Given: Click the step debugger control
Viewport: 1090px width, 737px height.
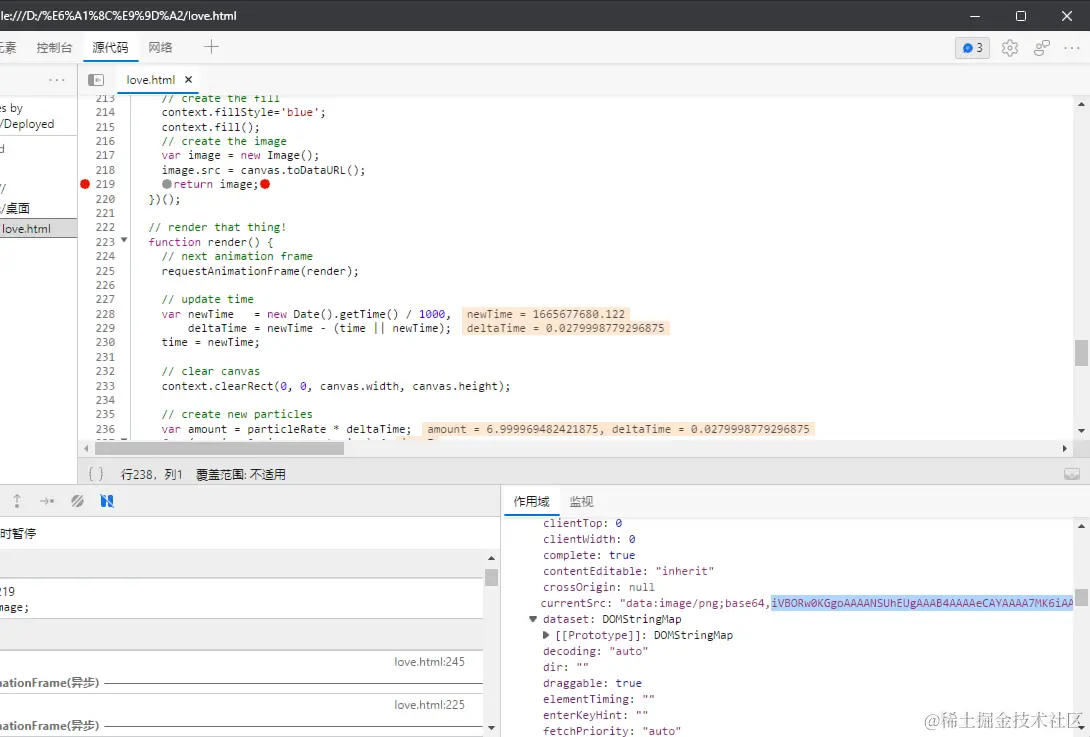Looking at the screenshot, I should coord(47,501).
